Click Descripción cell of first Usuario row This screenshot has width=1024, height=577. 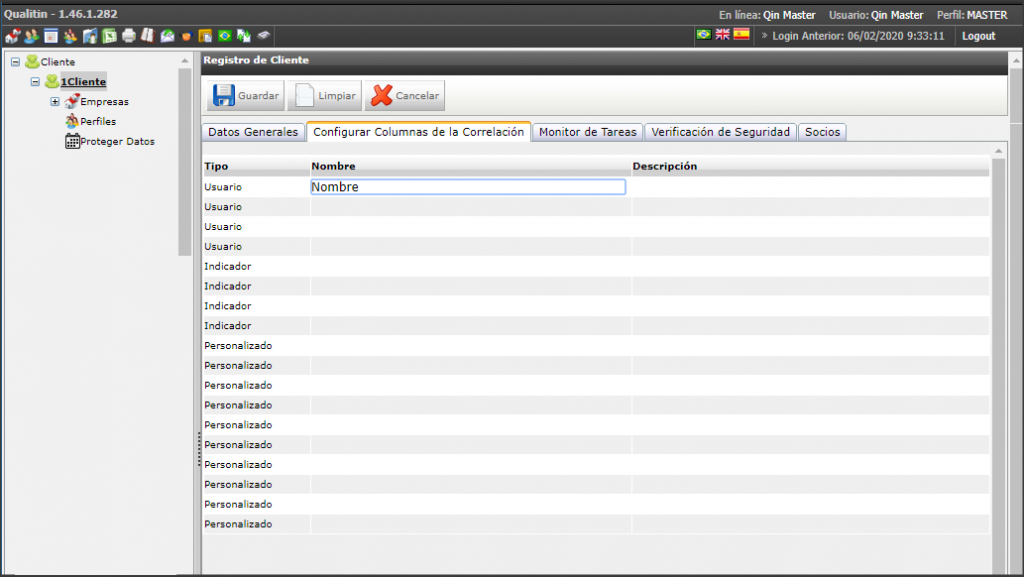pyautogui.click(x=810, y=187)
